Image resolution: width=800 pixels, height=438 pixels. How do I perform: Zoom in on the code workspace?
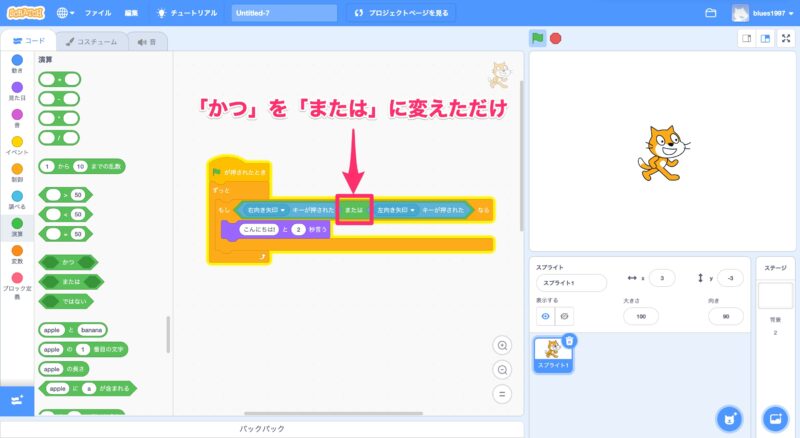[503, 345]
